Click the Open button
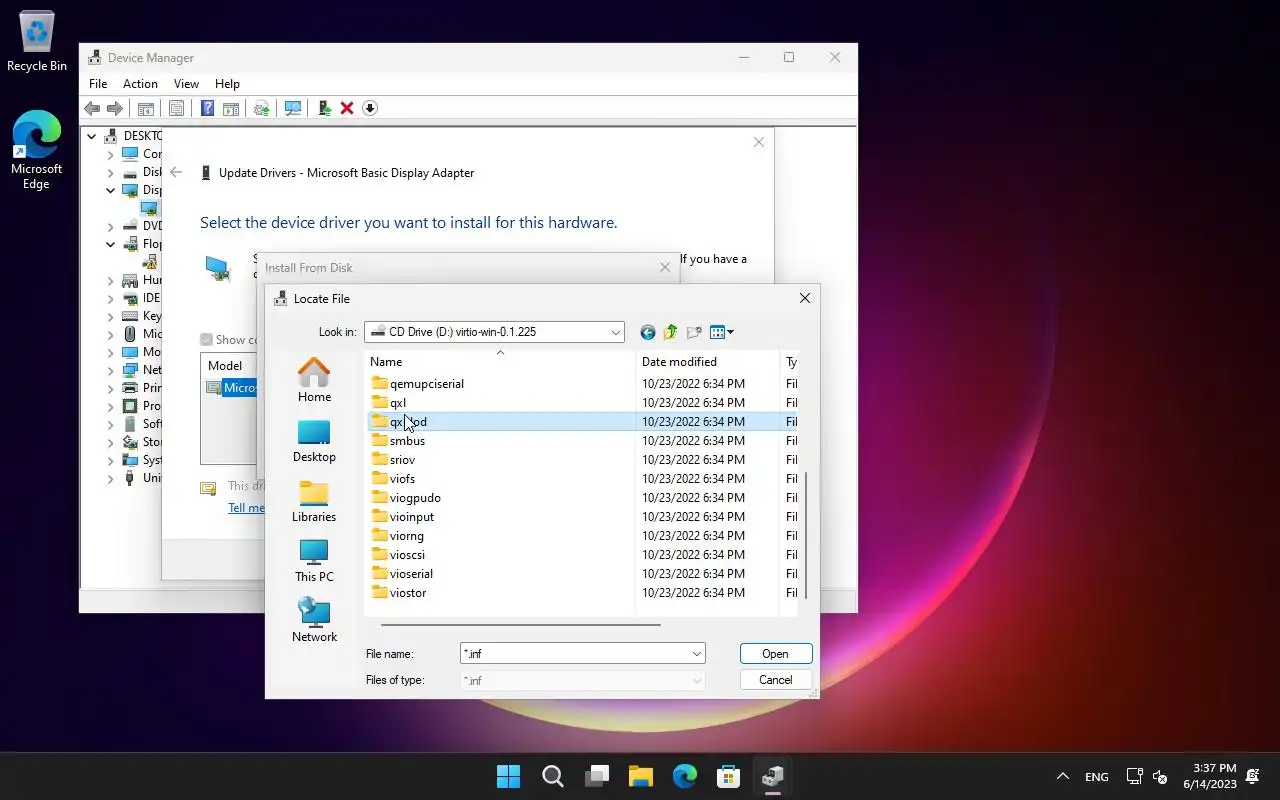1280x800 pixels. 776,654
